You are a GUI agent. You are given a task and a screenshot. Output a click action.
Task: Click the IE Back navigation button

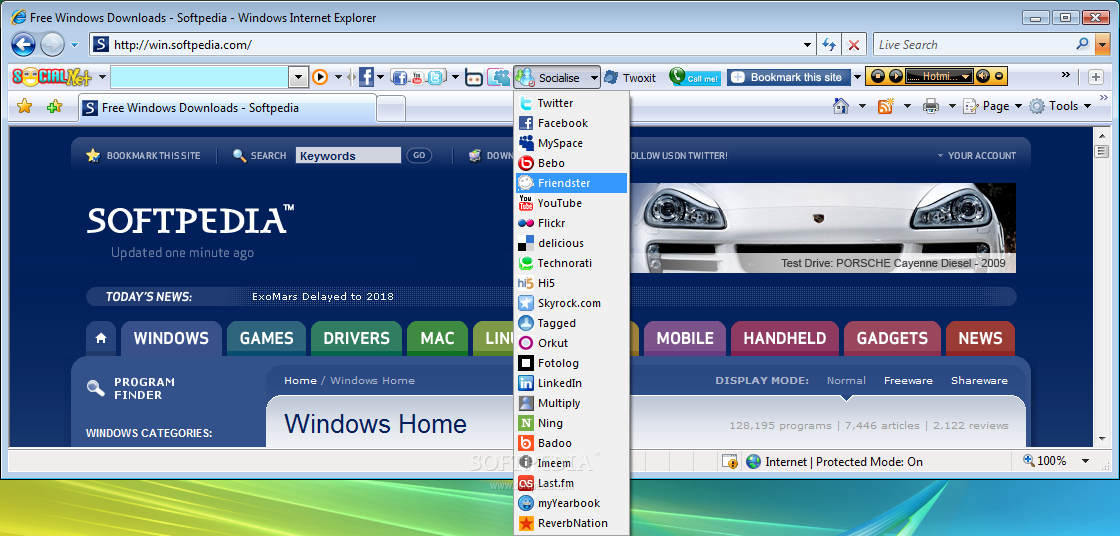pyautogui.click(x=24, y=44)
